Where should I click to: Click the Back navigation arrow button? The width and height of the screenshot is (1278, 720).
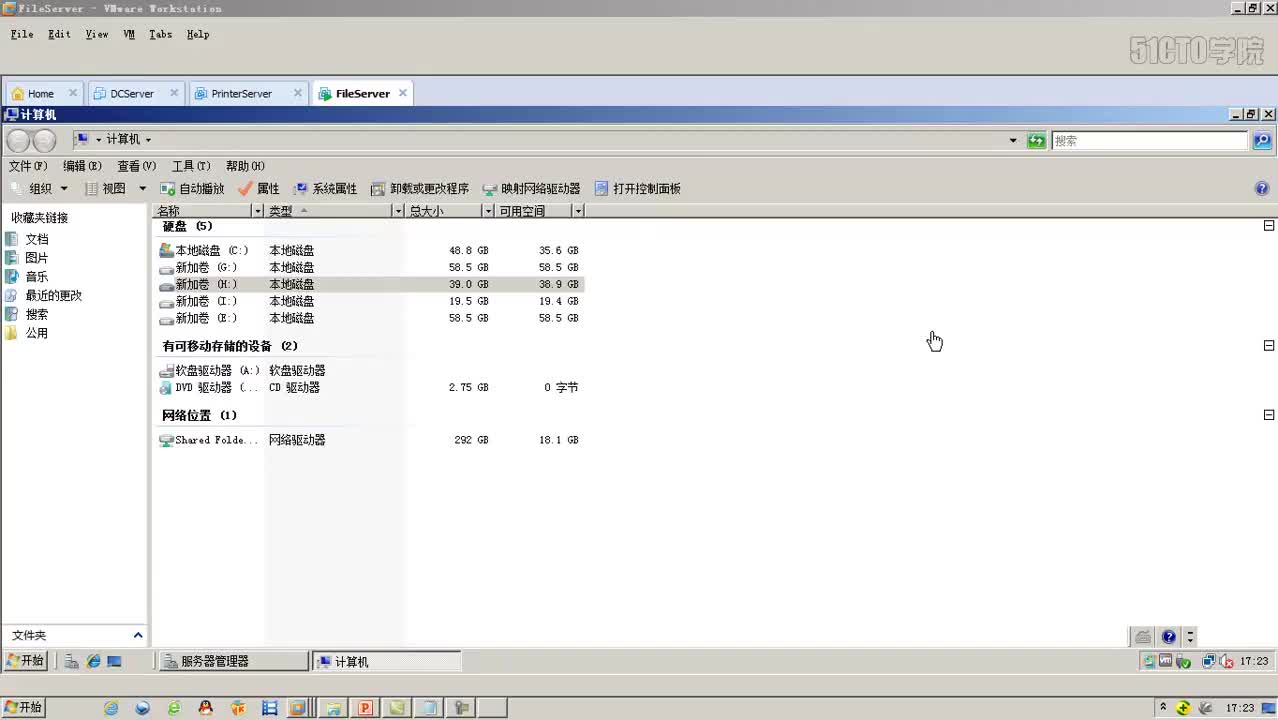18,141
